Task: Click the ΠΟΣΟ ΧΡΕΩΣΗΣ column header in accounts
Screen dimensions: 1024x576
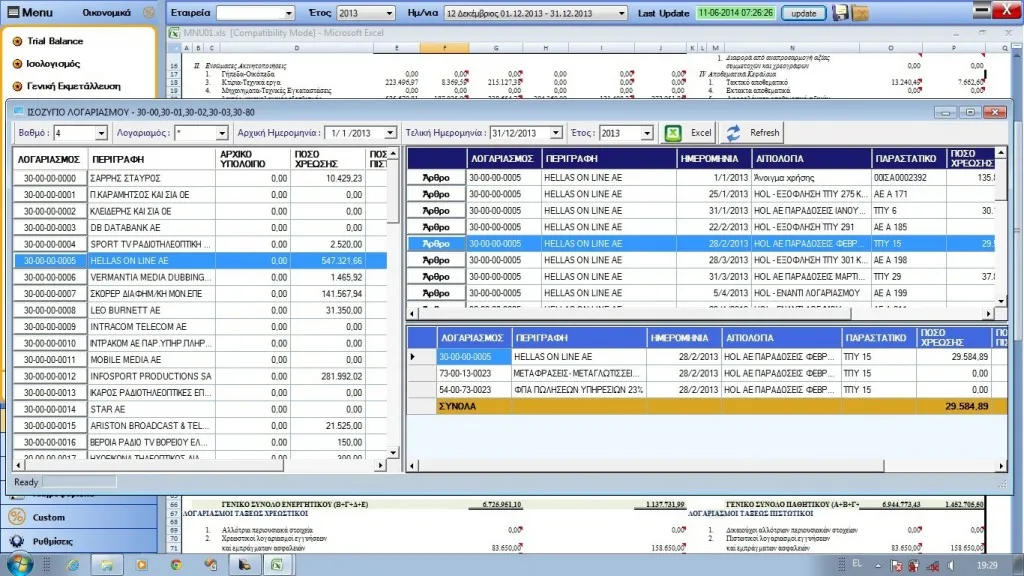Action: point(328,159)
